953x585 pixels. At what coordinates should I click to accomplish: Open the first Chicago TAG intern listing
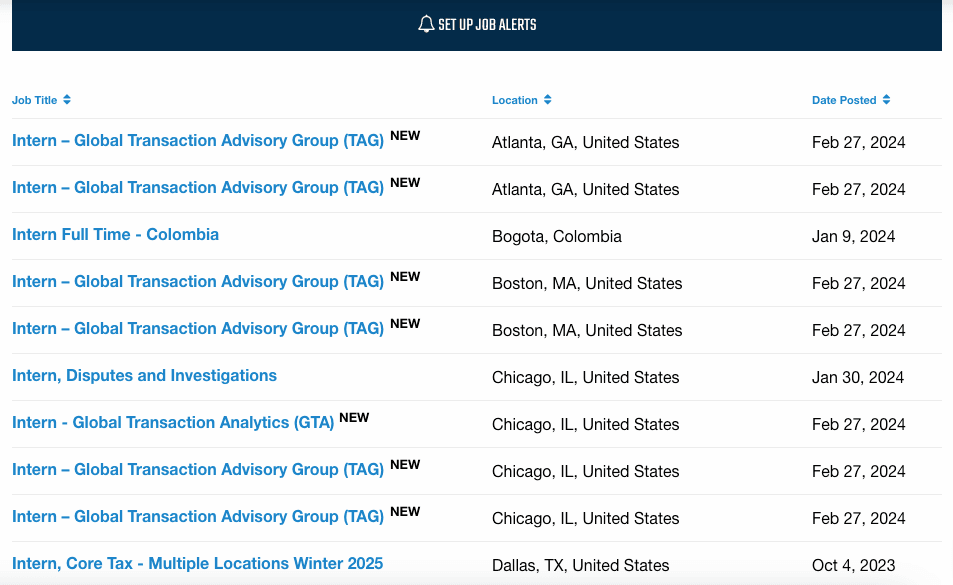click(x=198, y=470)
